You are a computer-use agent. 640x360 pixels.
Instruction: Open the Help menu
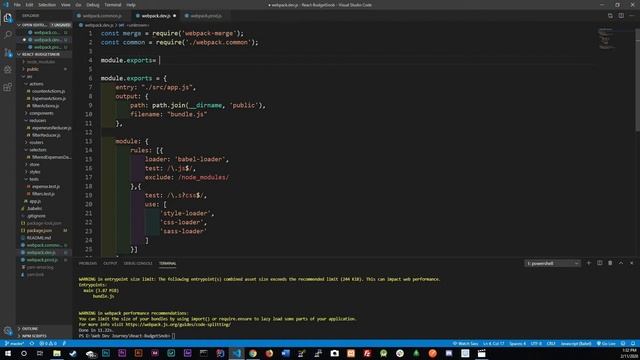(131, 5)
